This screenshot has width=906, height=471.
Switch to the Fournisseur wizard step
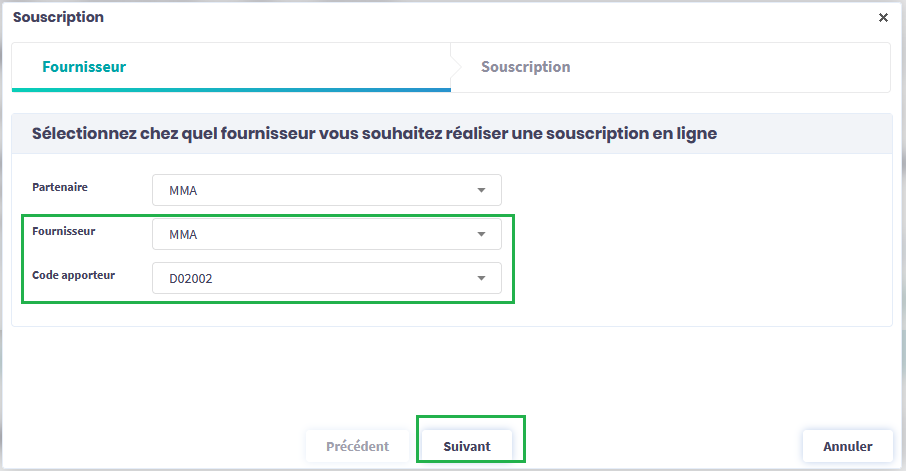84,67
